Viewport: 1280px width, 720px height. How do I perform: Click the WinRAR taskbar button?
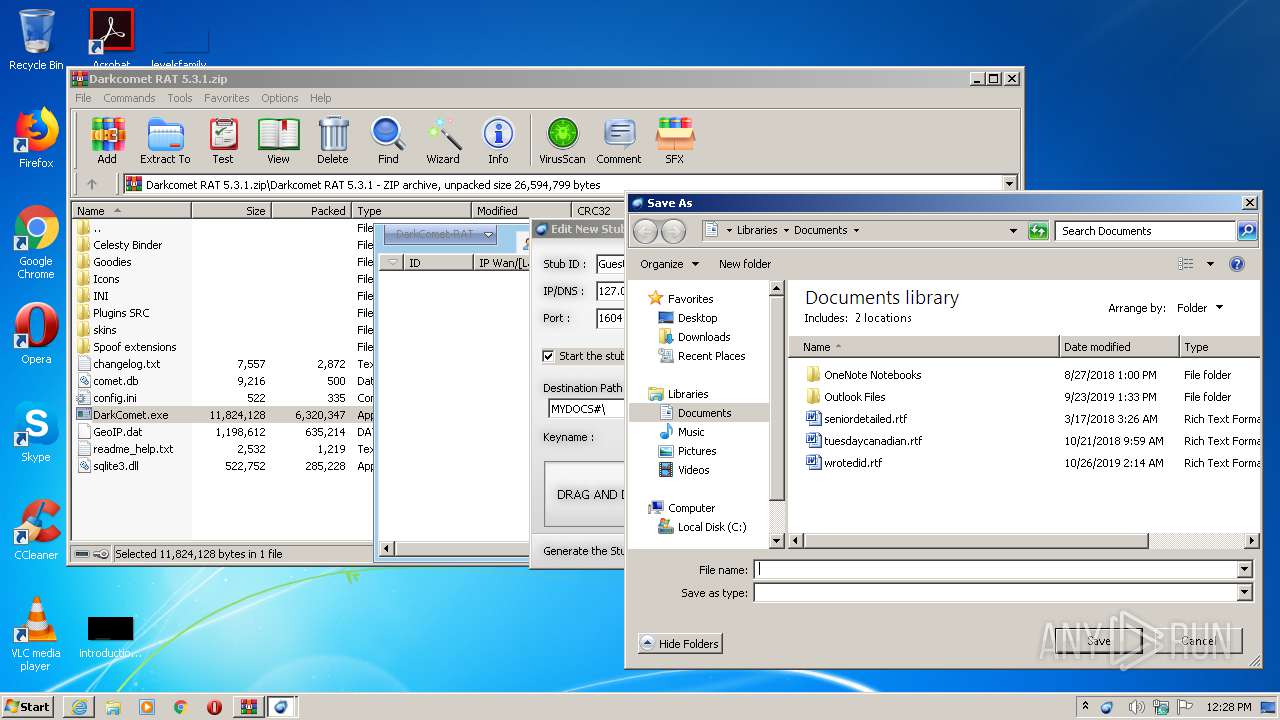pos(248,707)
